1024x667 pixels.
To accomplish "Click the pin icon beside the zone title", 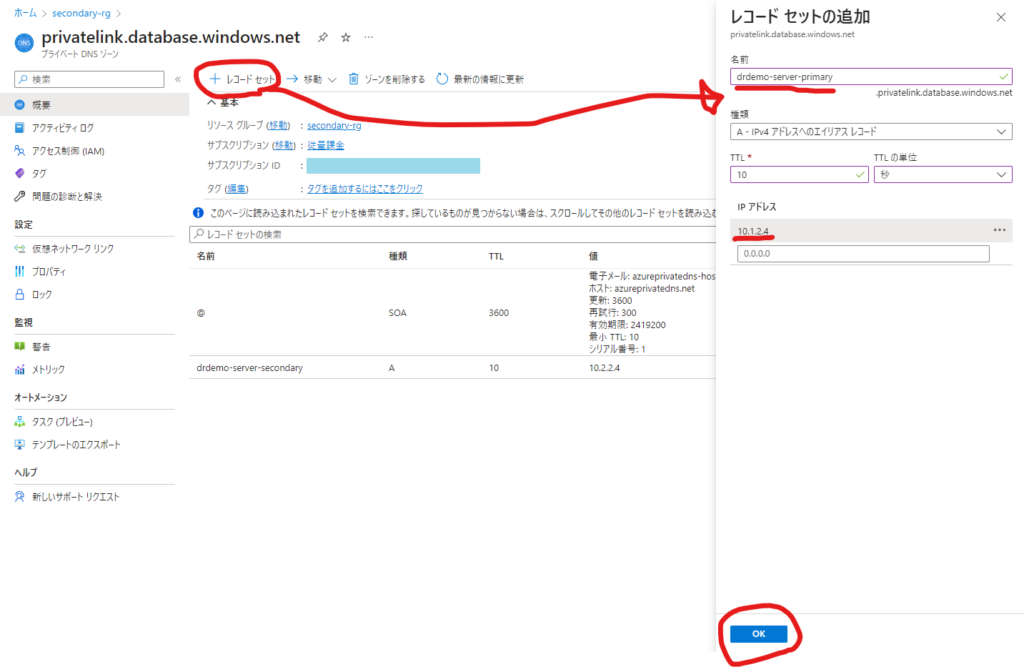I will [323, 38].
